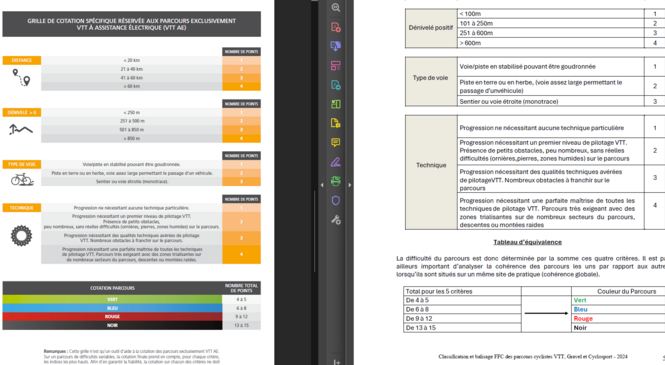
Task: Click the underlined "Tableau d'équivalence" heading
Action: coord(527,242)
